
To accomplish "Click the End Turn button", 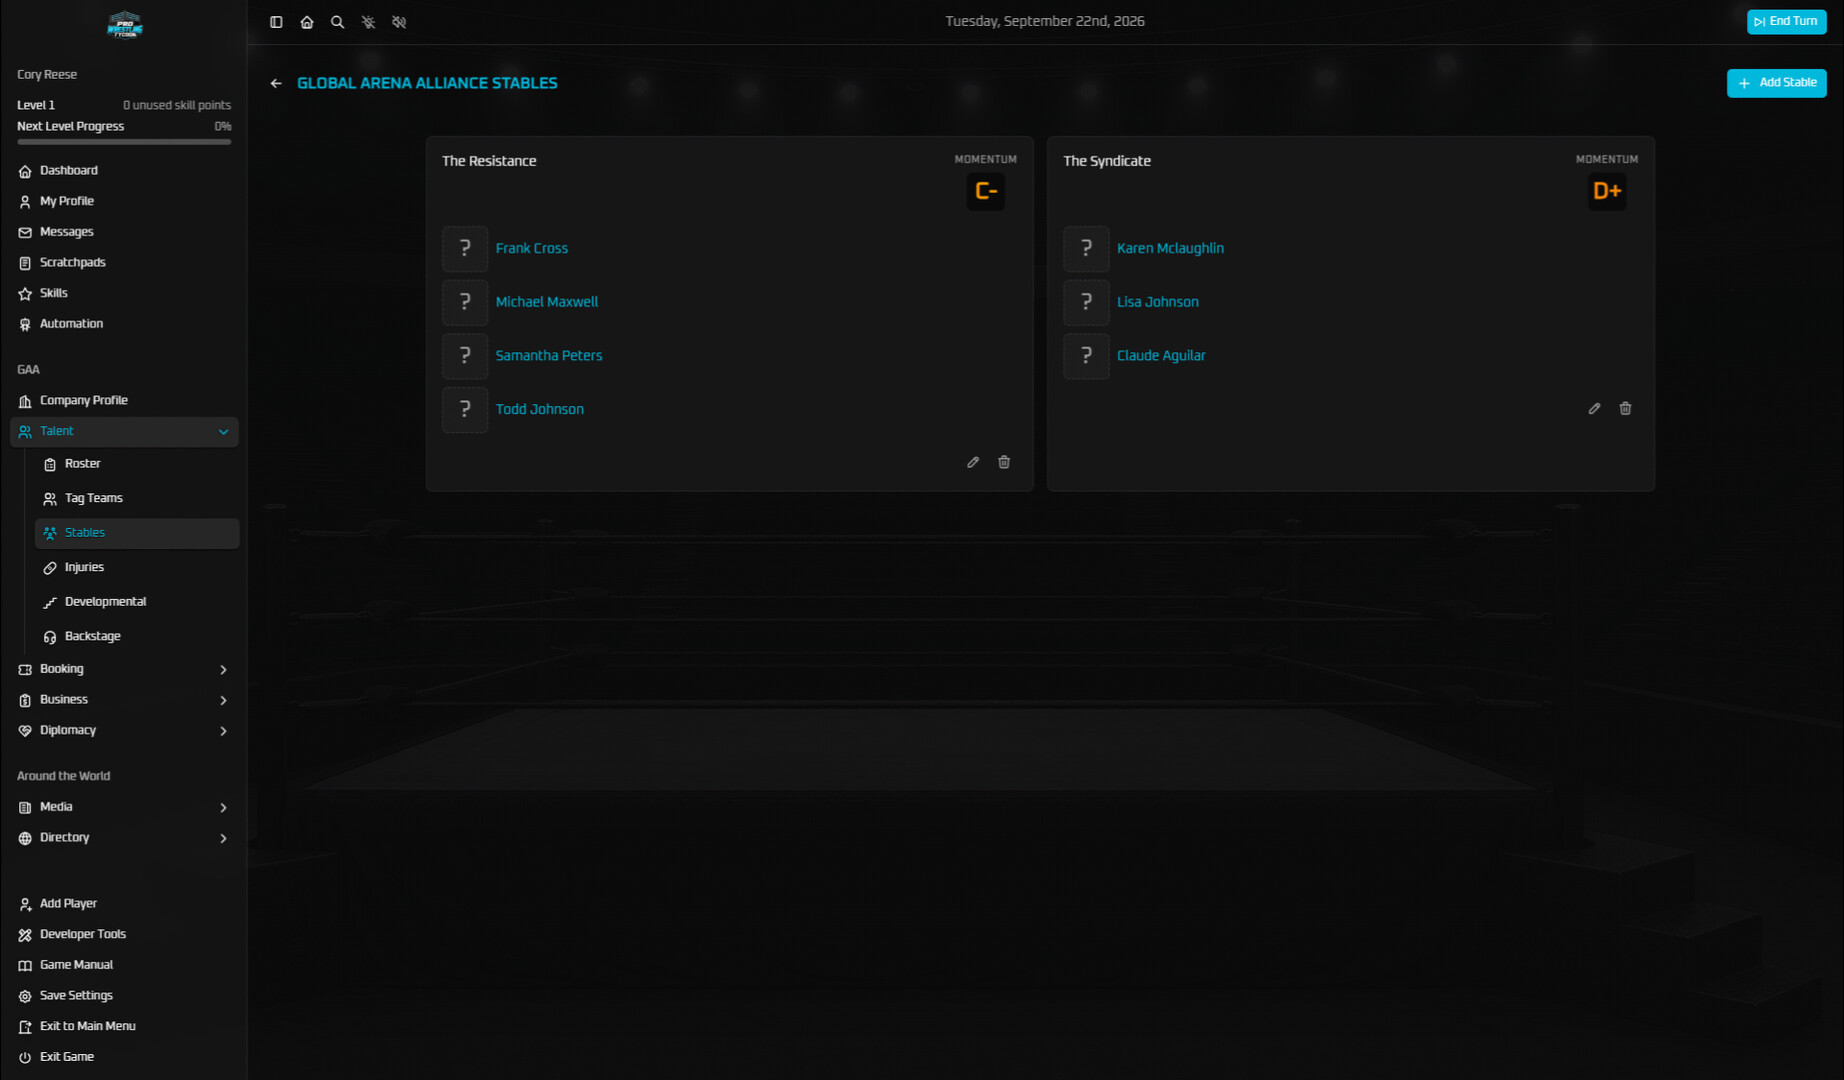I will pyautogui.click(x=1786, y=21).
